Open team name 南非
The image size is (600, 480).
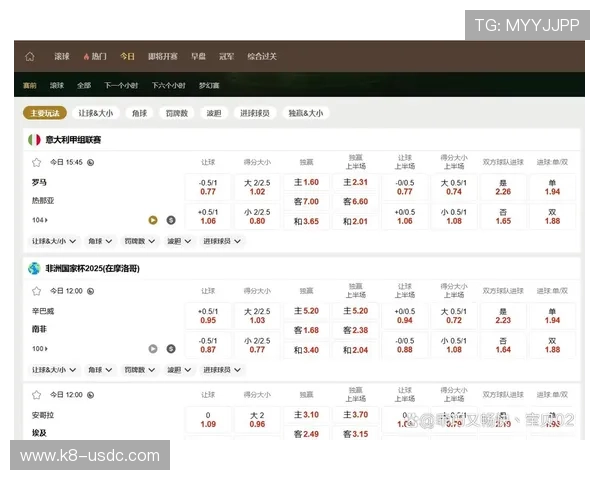click(x=39, y=329)
